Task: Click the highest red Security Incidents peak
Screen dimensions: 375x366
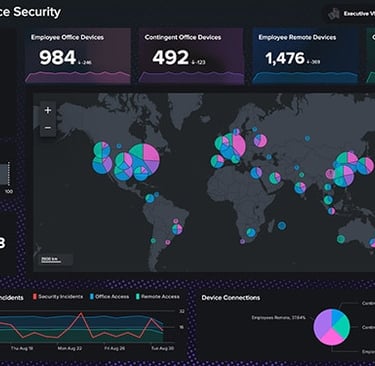Action: point(81,313)
